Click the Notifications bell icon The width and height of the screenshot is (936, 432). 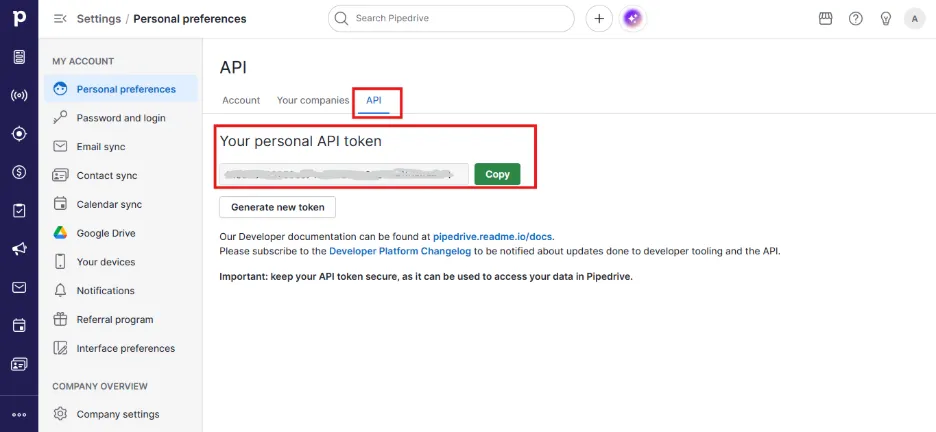click(x=60, y=291)
